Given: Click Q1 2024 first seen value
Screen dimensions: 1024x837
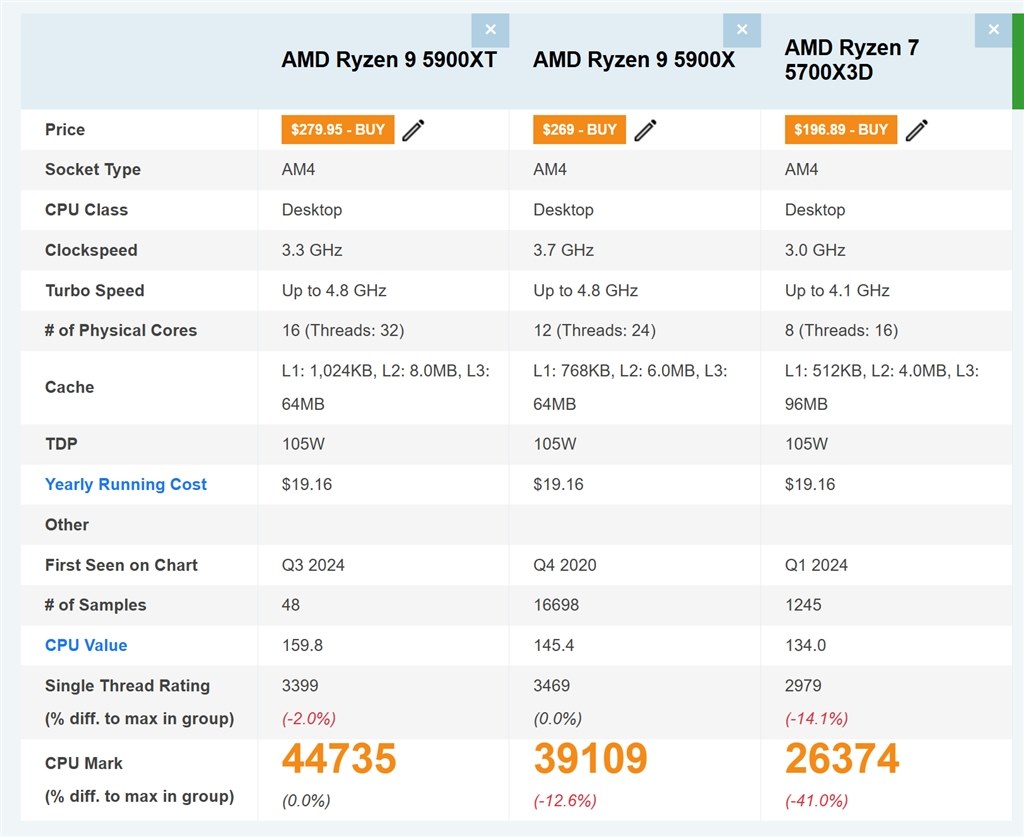Looking at the screenshot, I should point(816,565).
